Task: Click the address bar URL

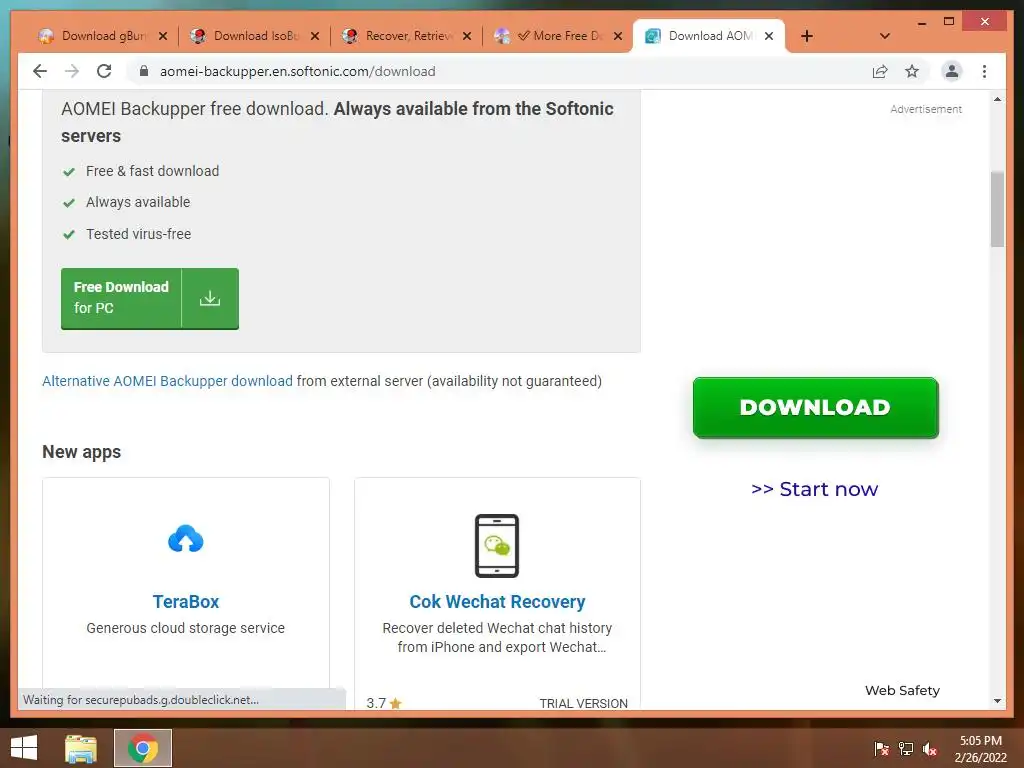Action: [298, 71]
